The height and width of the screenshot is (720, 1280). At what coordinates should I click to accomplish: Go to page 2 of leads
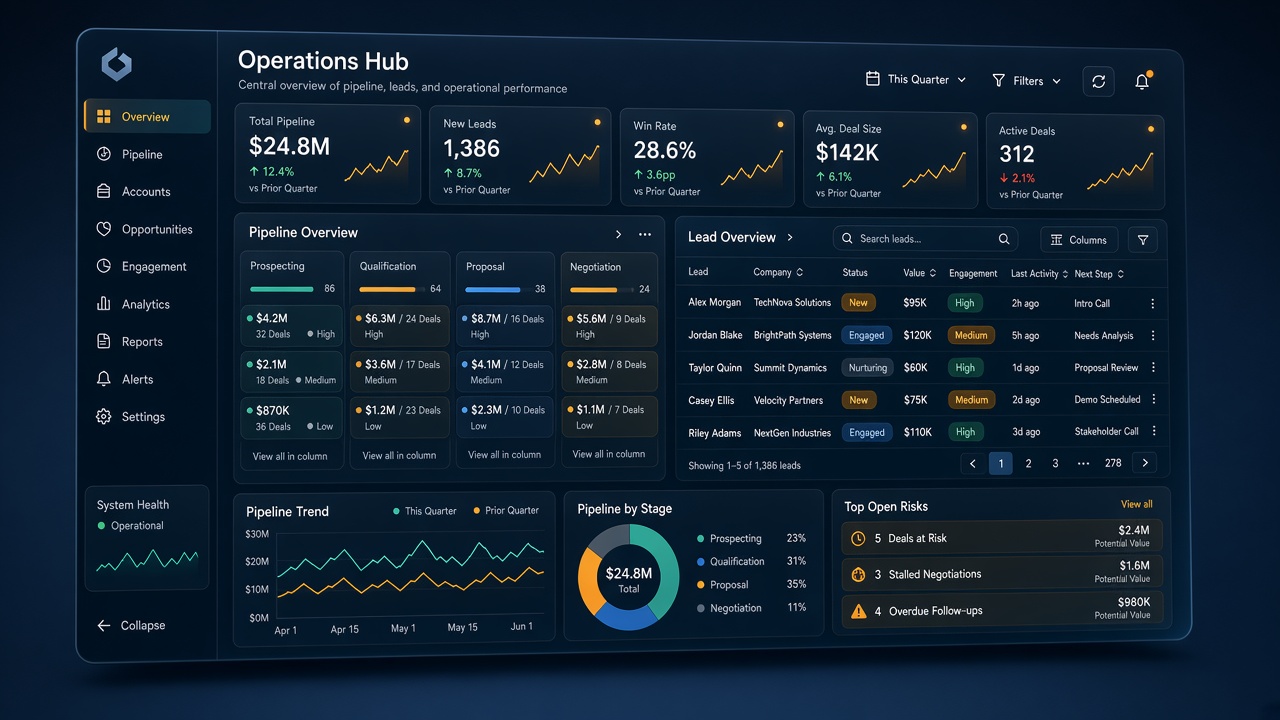1028,463
